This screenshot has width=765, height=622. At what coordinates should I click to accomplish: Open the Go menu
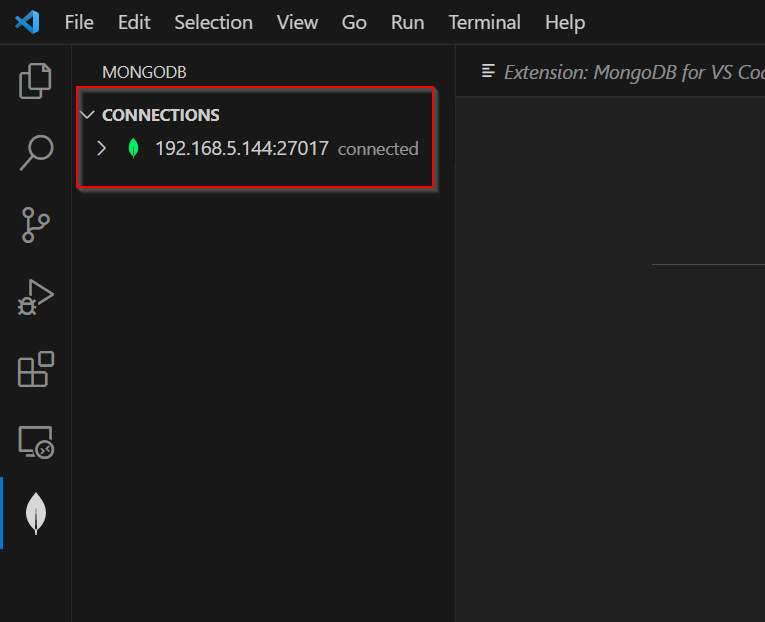click(x=354, y=22)
